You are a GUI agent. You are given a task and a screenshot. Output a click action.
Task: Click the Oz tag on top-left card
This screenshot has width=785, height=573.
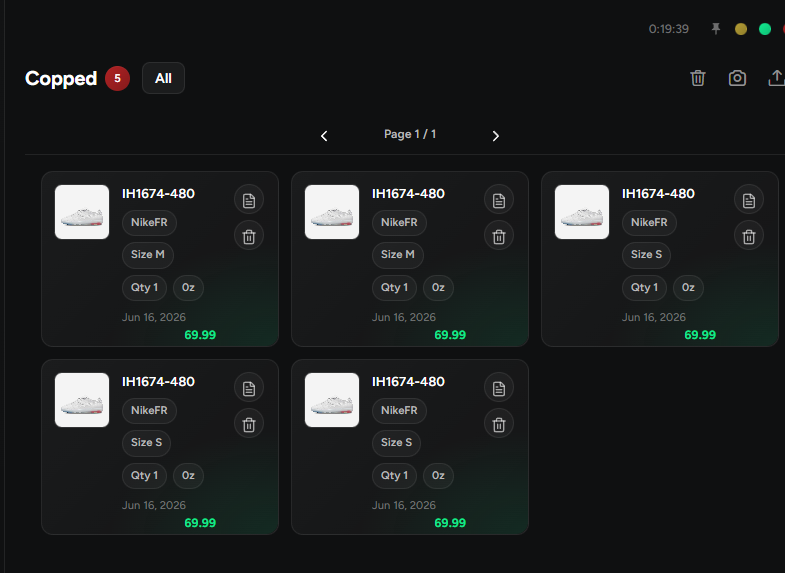pyautogui.click(x=188, y=288)
